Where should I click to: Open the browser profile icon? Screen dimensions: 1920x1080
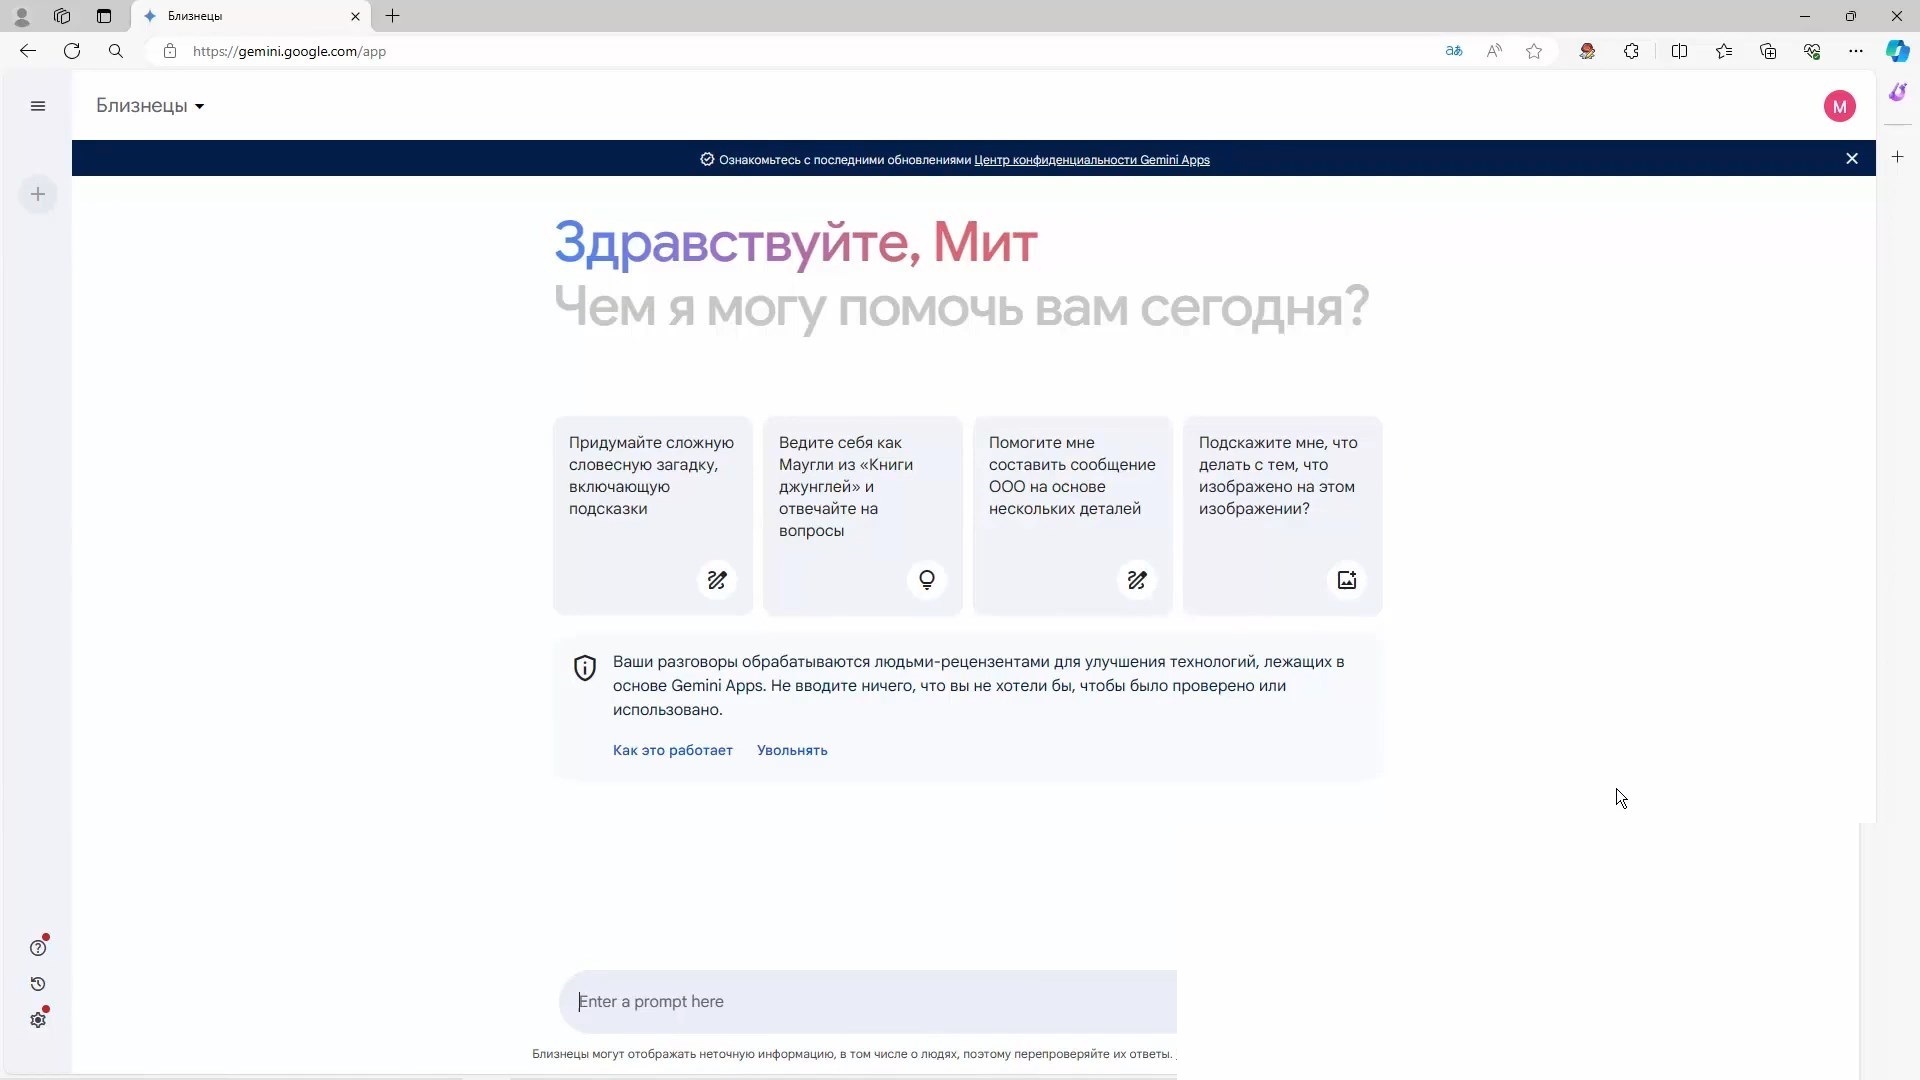click(x=21, y=16)
